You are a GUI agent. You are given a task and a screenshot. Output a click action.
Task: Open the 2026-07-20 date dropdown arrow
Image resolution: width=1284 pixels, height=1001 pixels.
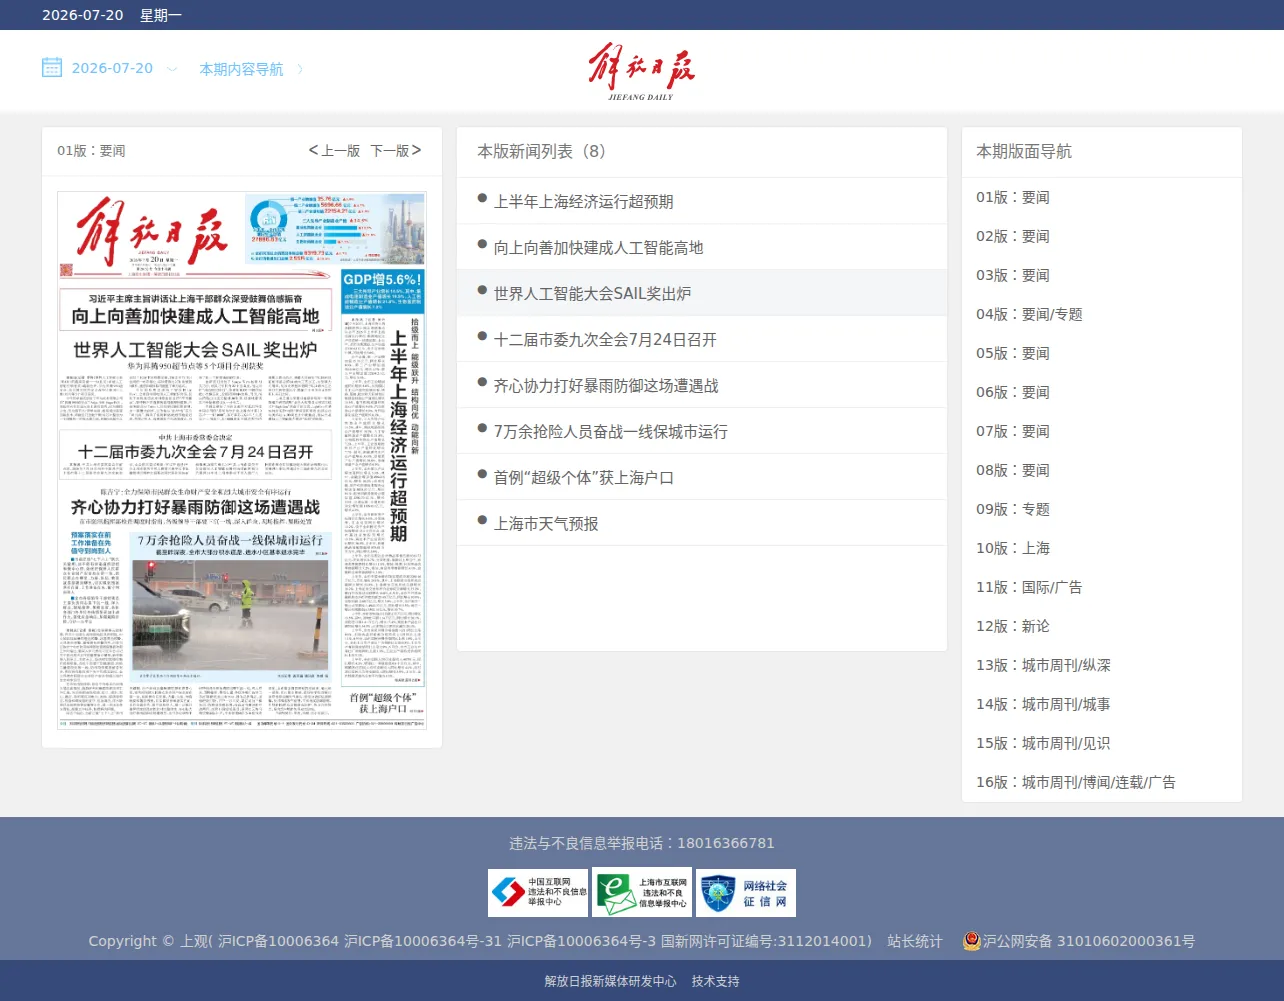click(x=172, y=69)
